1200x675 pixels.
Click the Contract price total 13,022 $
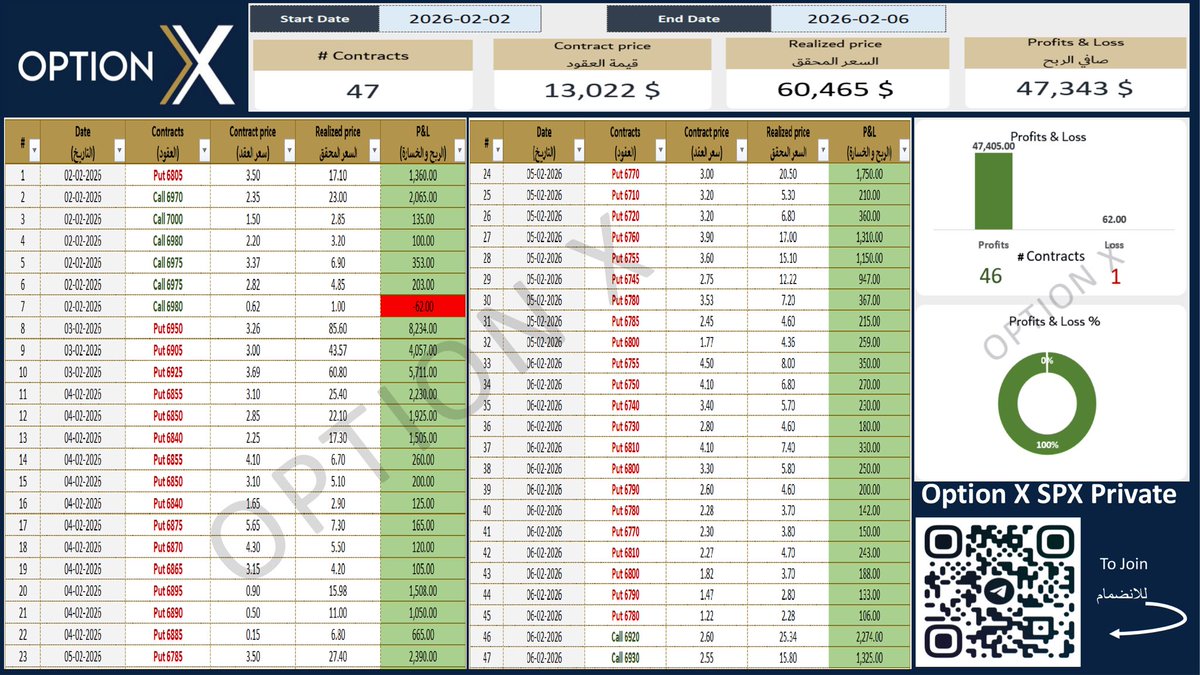tap(601, 90)
